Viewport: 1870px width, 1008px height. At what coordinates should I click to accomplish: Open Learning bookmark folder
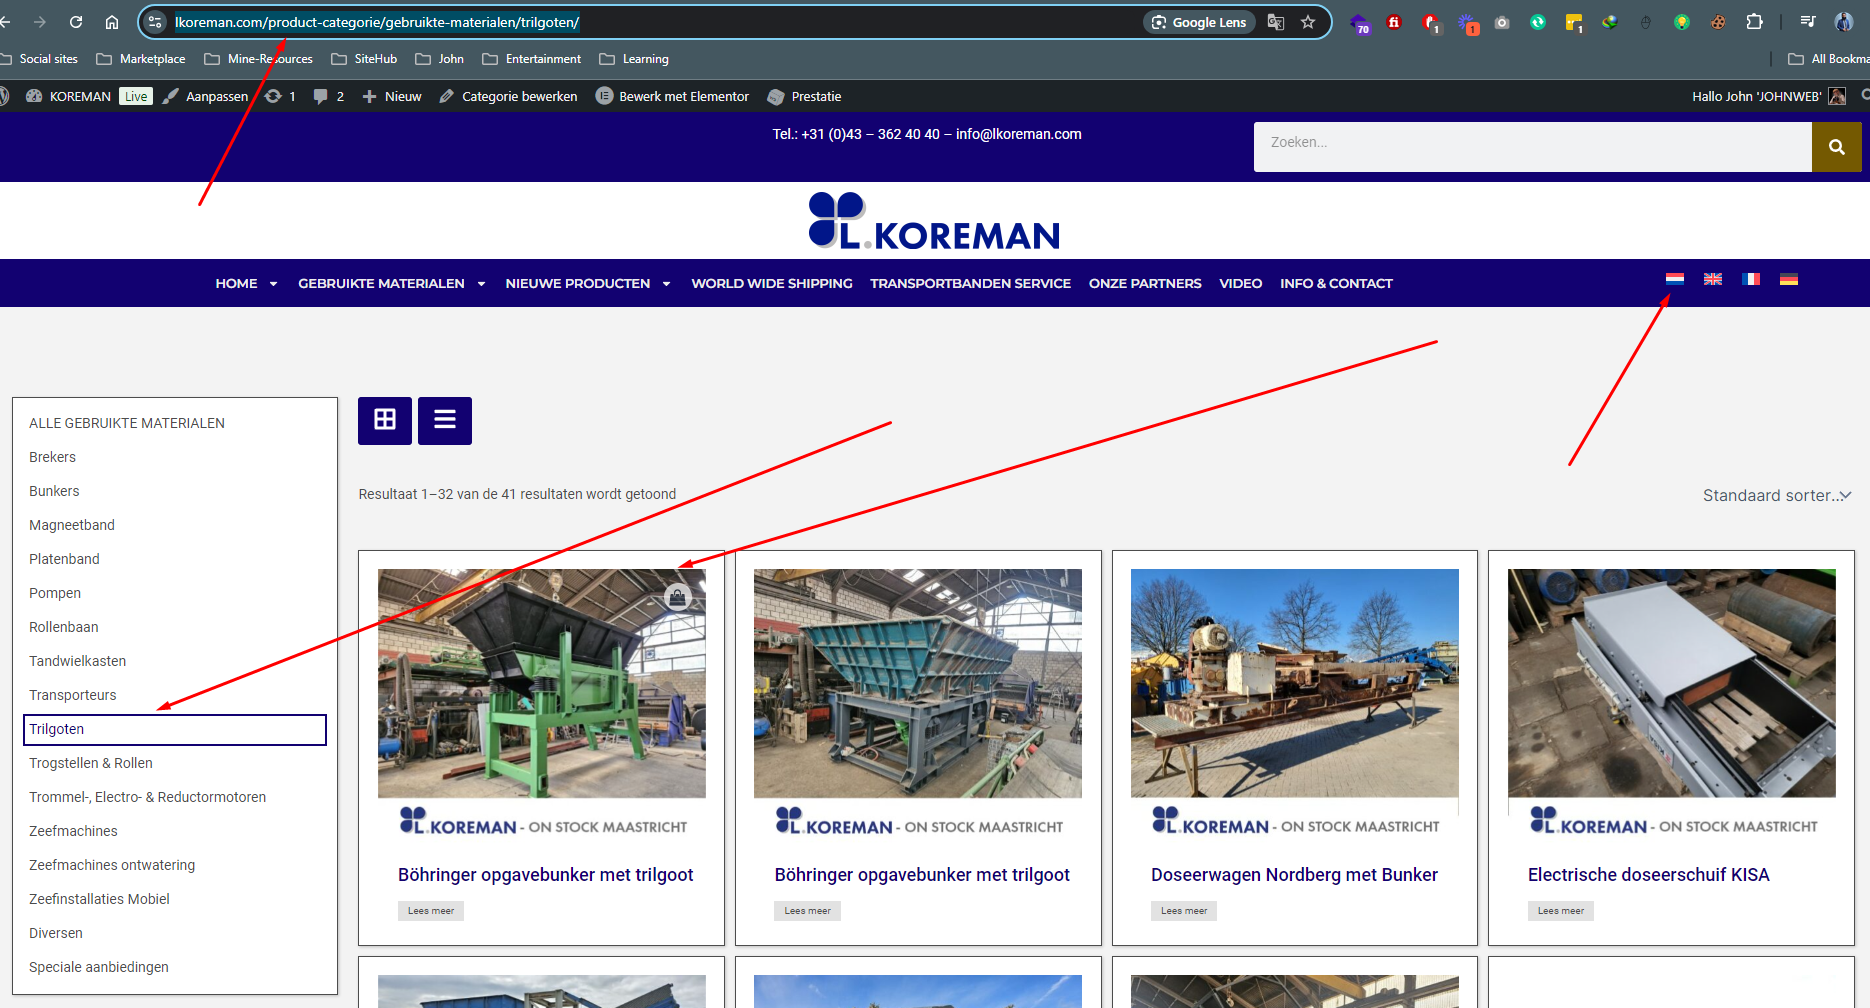click(635, 59)
